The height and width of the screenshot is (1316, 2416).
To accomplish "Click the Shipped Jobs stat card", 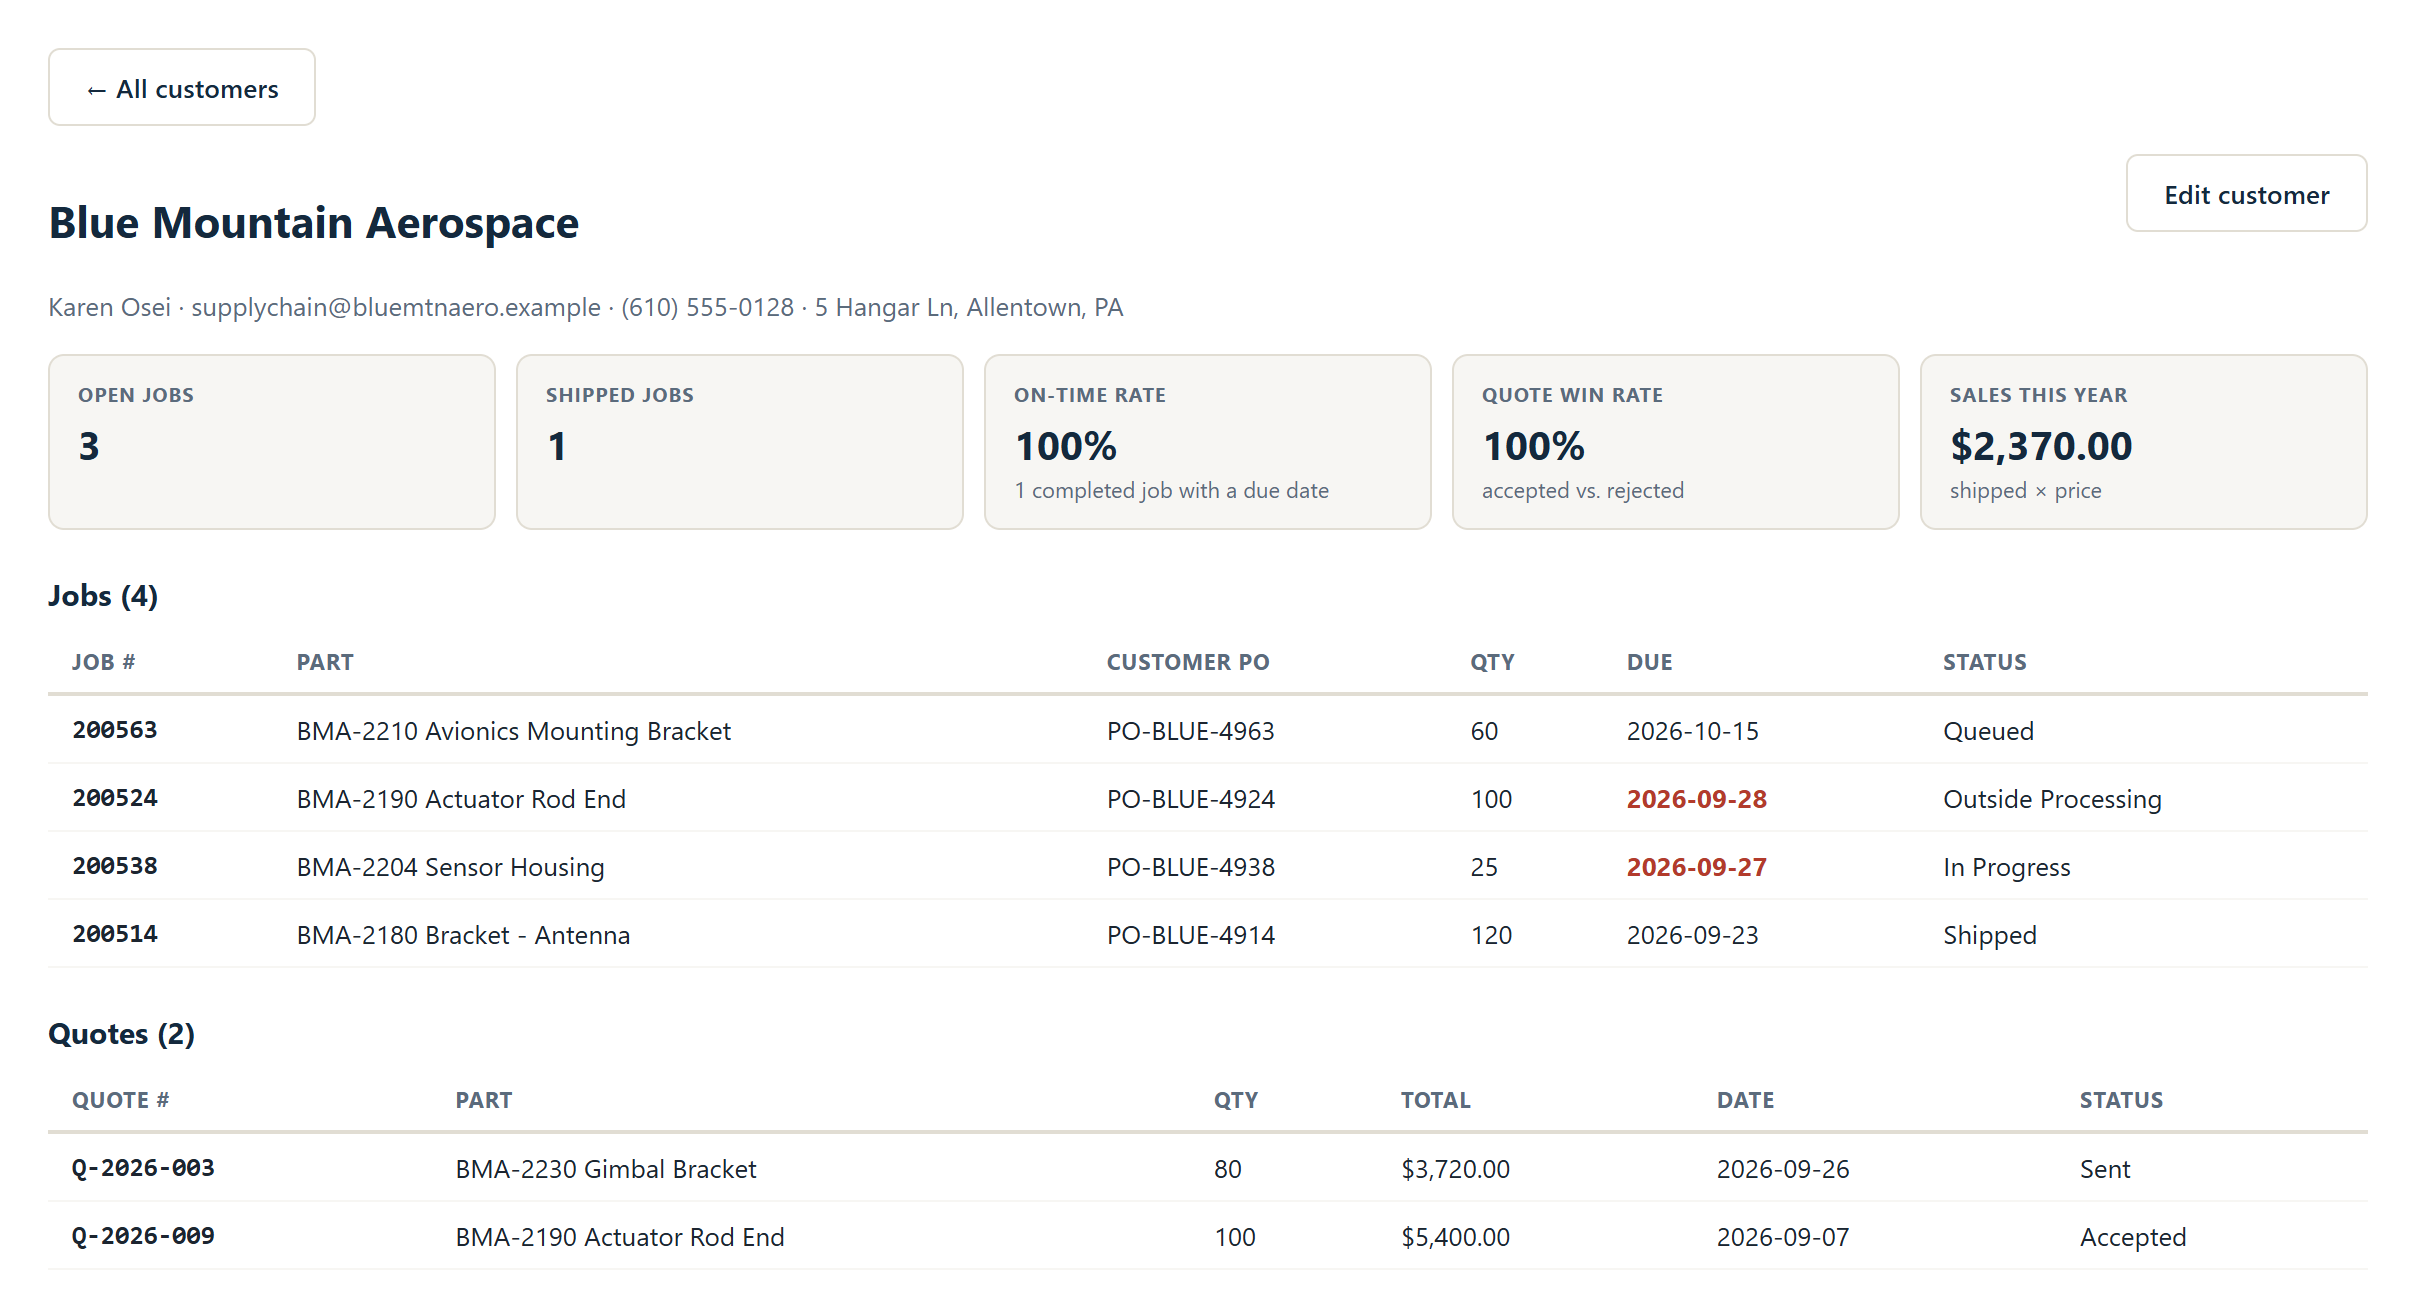I will point(740,442).
